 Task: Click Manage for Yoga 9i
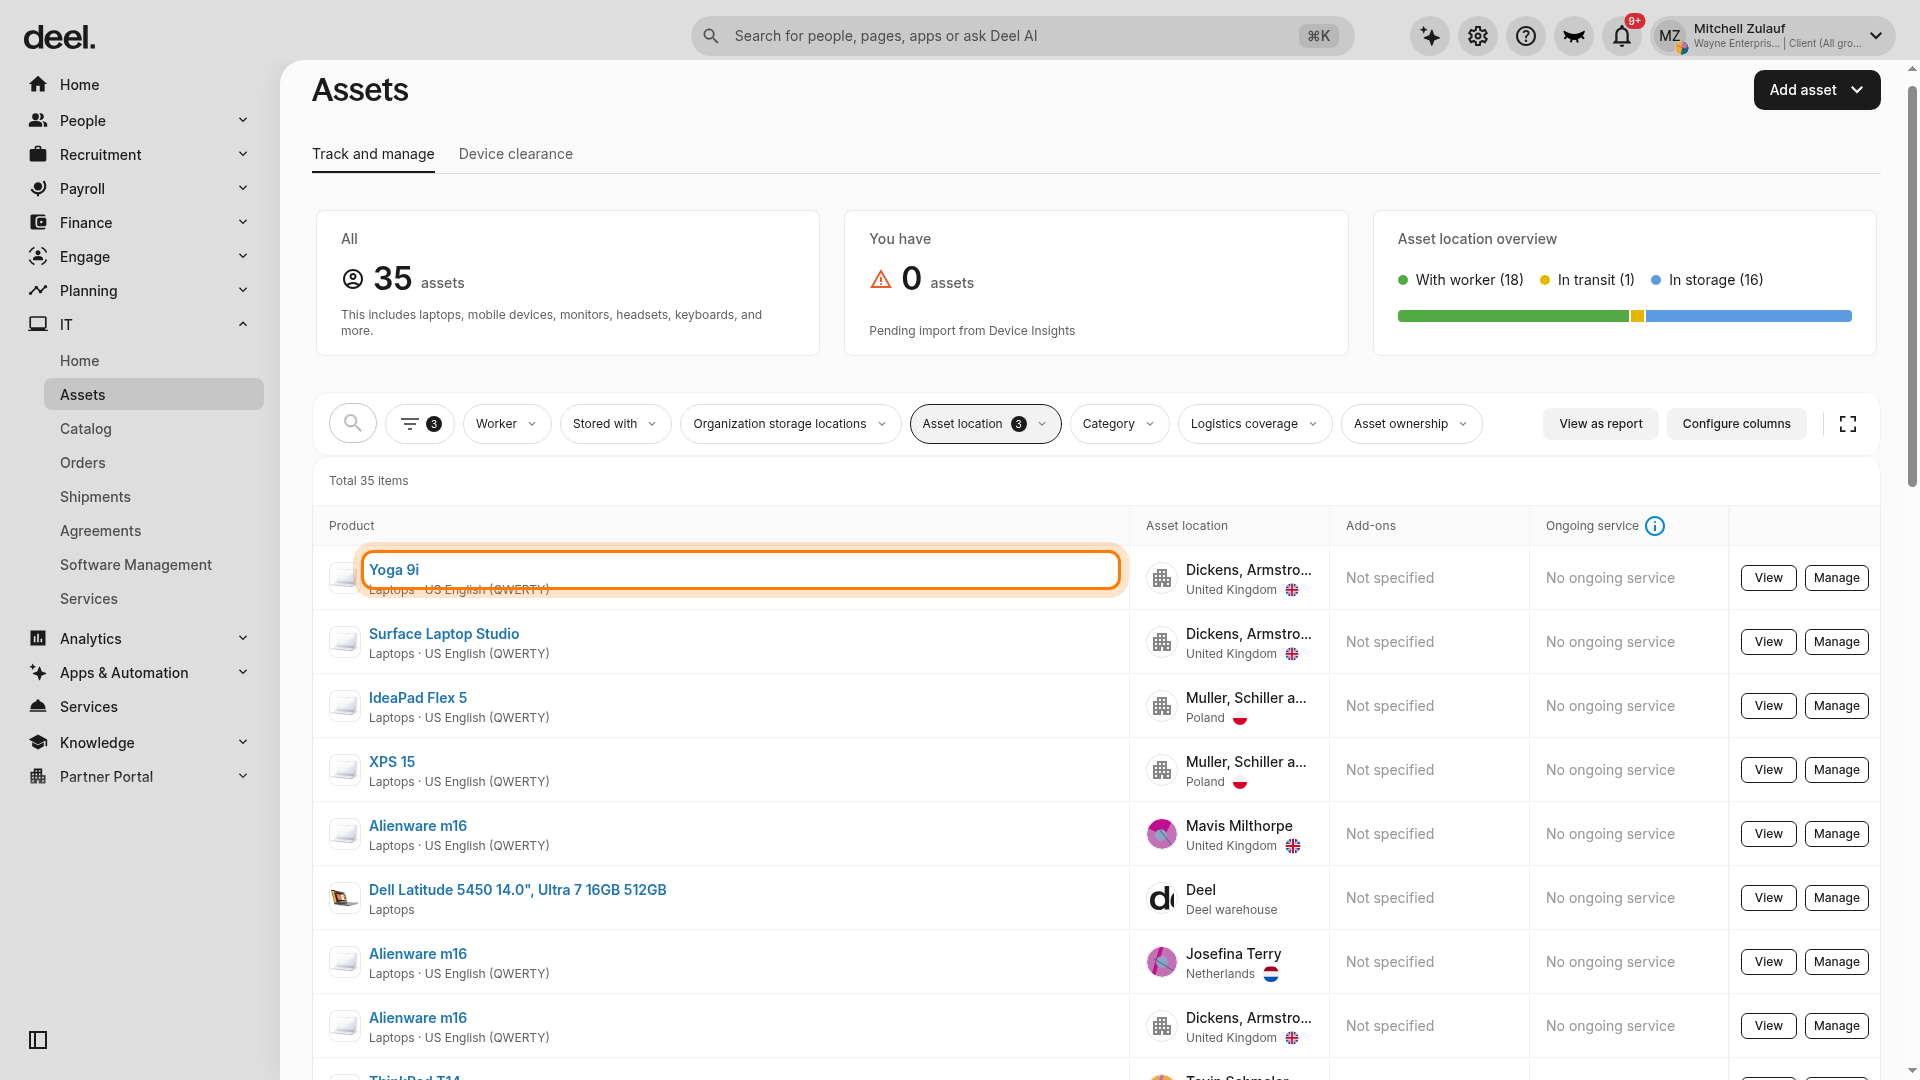coord(1837,578)
